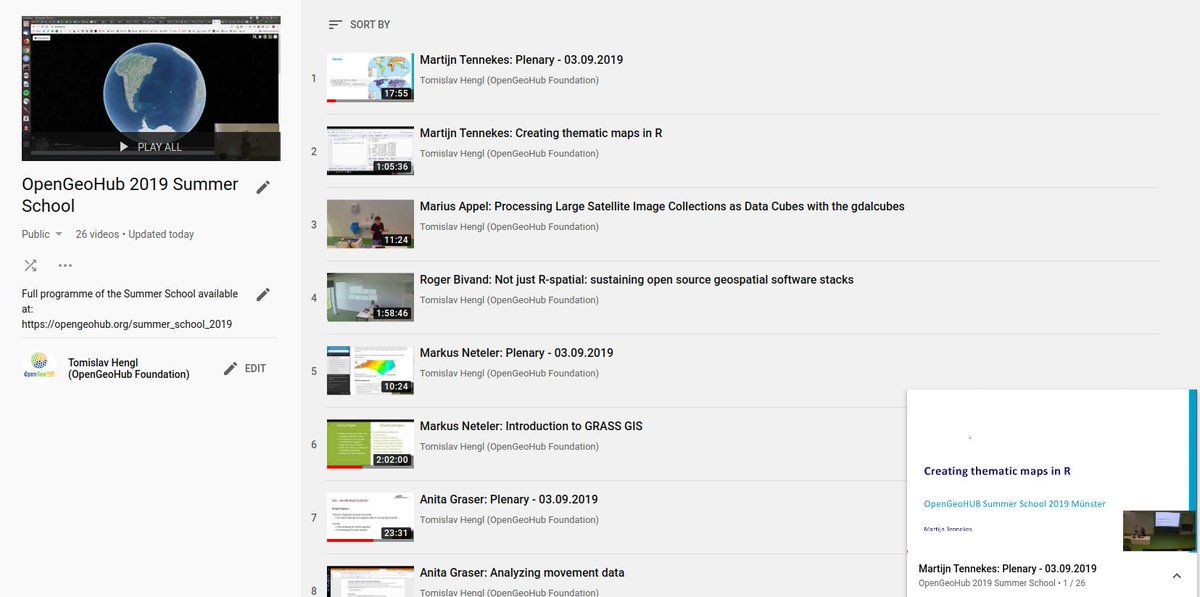1200x597 pixels.
Task: Open Anita Graser: Plenary video title
Action: 509,499
